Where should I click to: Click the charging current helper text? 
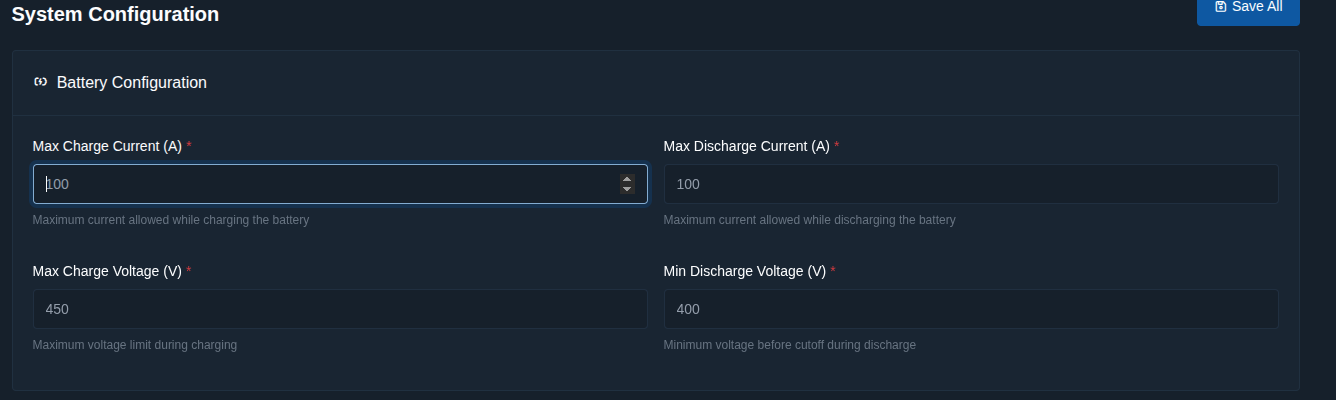(x=170, y=220)
